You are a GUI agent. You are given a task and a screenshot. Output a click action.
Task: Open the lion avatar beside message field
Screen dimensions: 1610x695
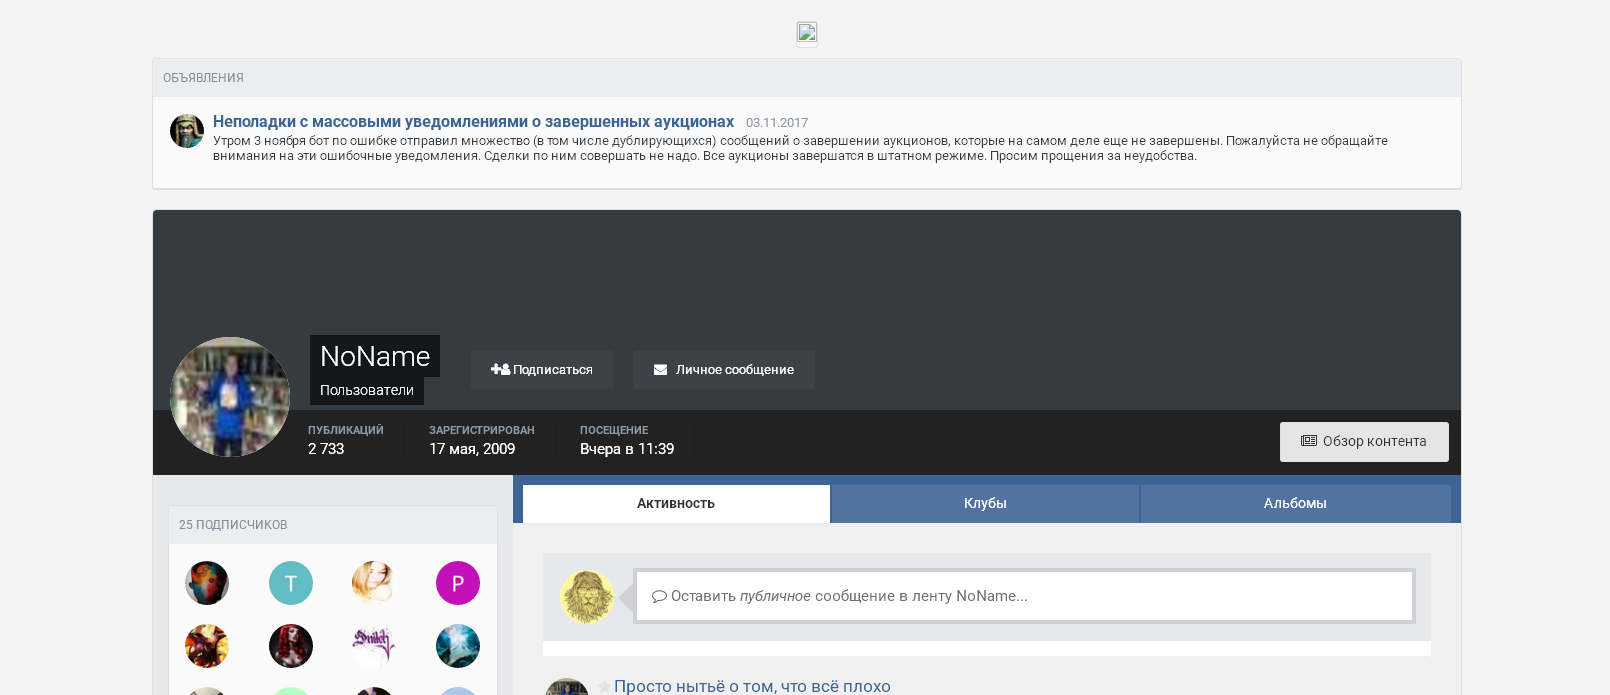point(586,597)
